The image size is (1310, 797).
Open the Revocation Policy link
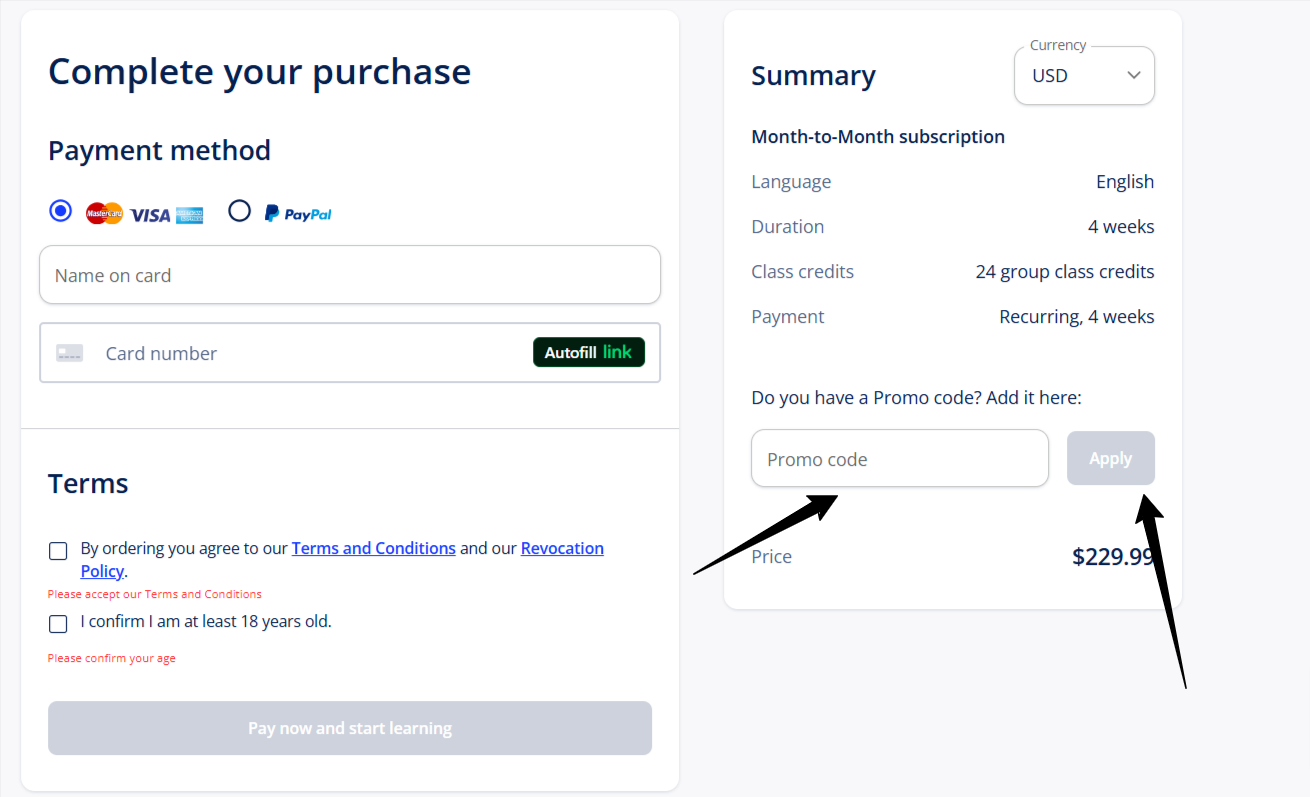tap(342, 560)
